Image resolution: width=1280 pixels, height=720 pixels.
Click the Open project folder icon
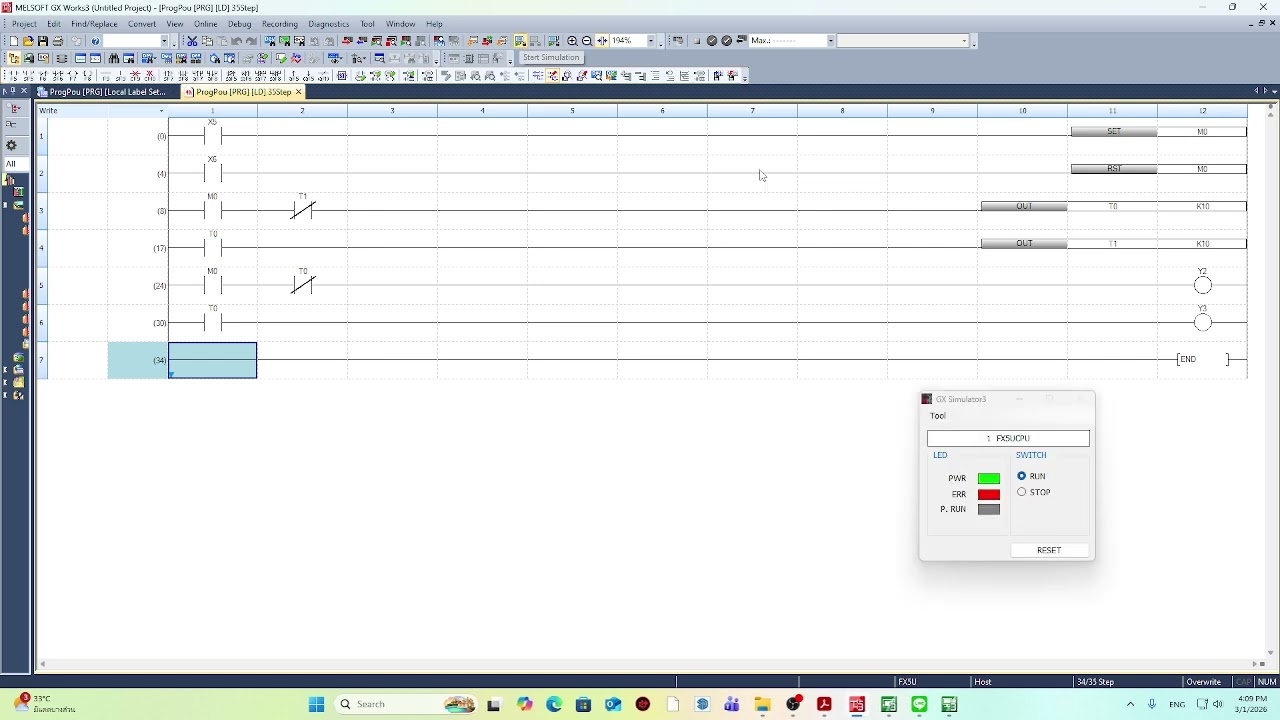click(x=28, y=41)
